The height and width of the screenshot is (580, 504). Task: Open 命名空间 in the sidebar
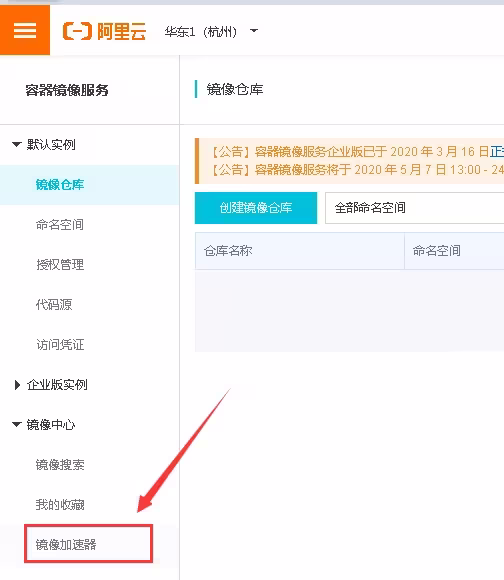60,225
